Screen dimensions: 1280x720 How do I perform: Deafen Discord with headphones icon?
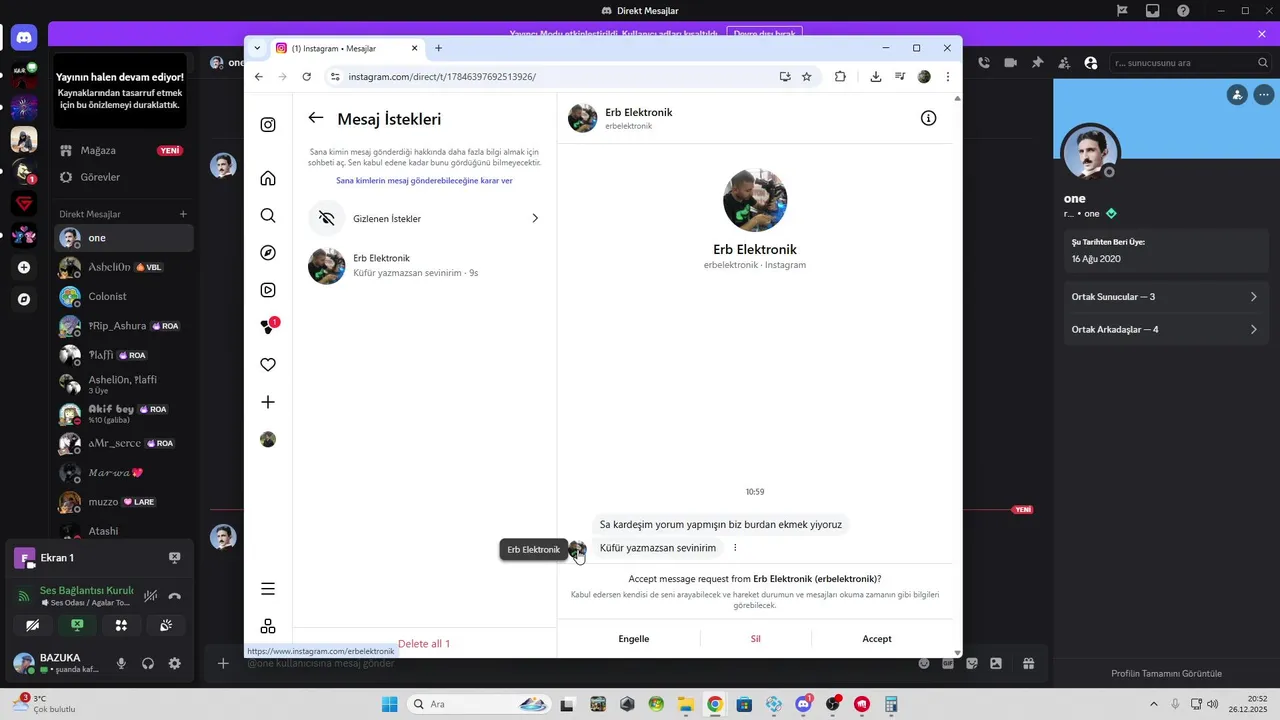(x=148, y=663)
